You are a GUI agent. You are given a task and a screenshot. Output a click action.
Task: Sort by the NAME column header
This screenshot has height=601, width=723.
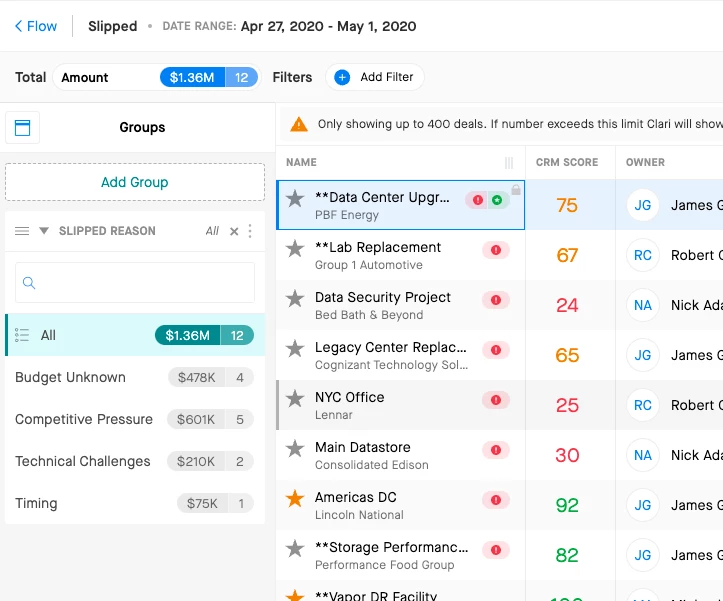301,162
